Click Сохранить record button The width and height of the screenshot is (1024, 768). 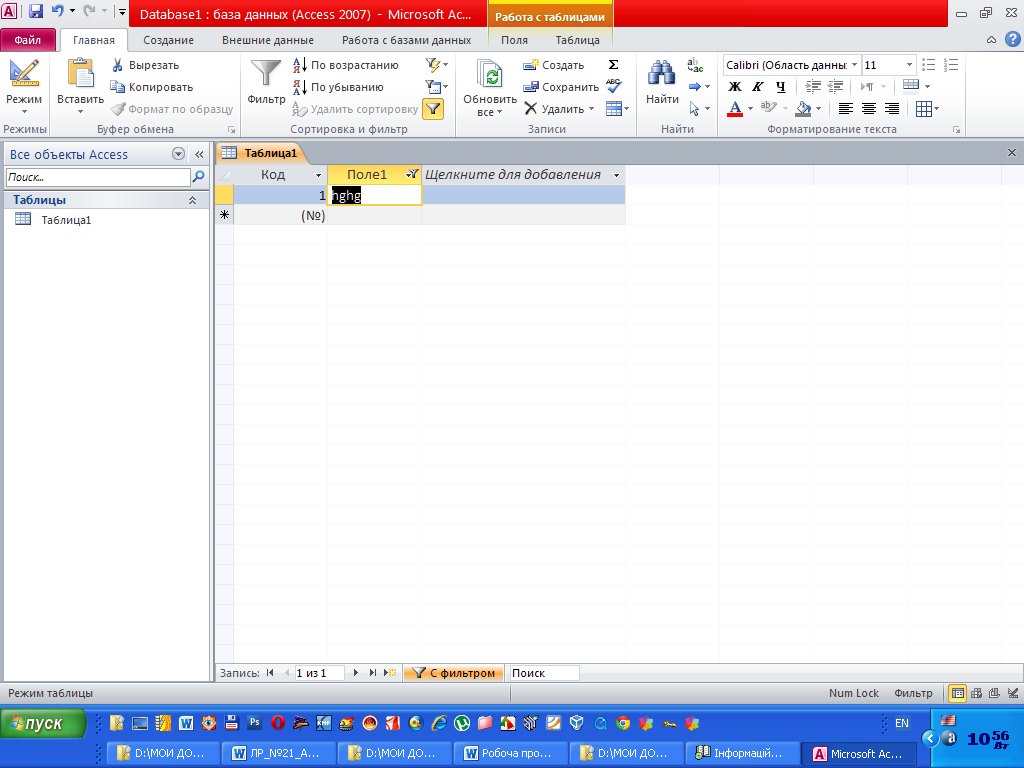point(561,87)
